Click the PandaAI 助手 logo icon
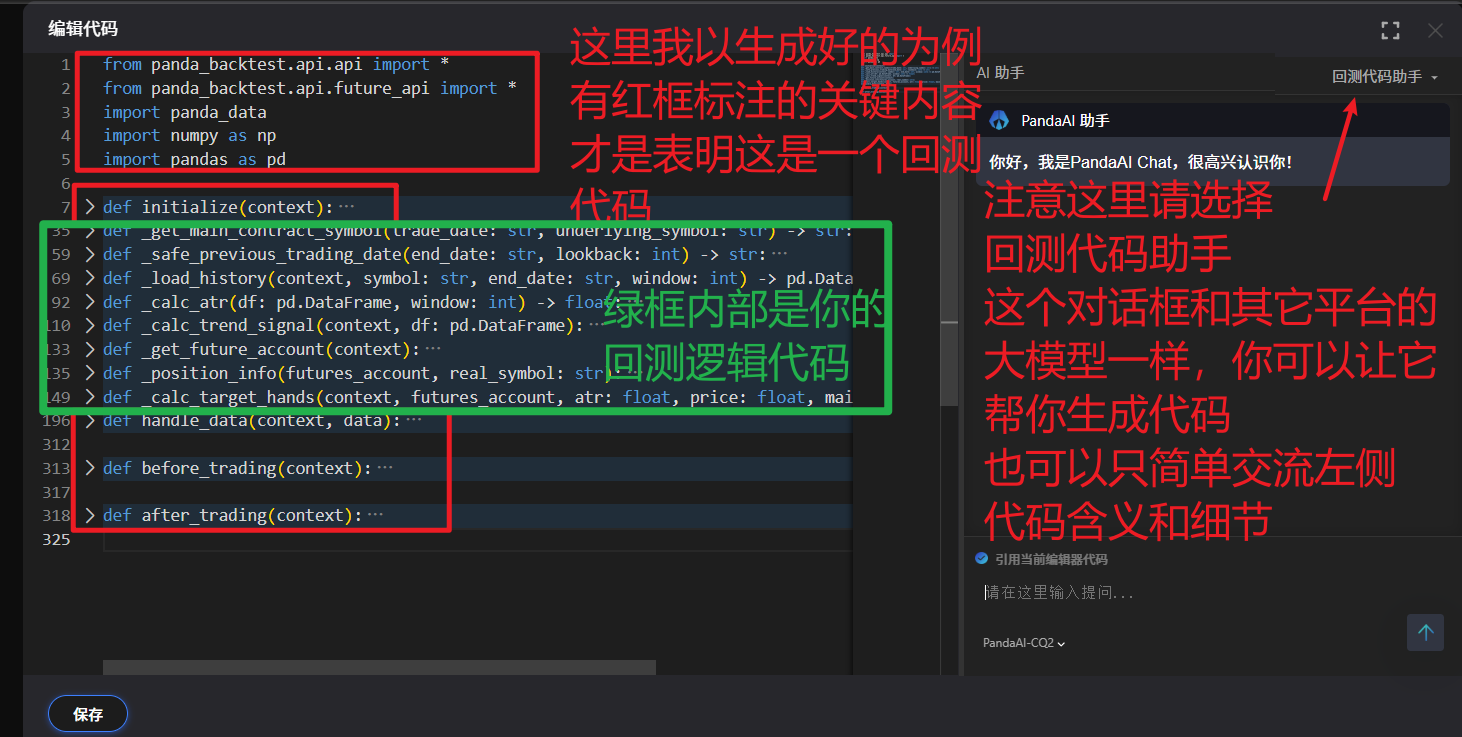The width and height of the screenshot is (1462, 737). pos(998,120)
